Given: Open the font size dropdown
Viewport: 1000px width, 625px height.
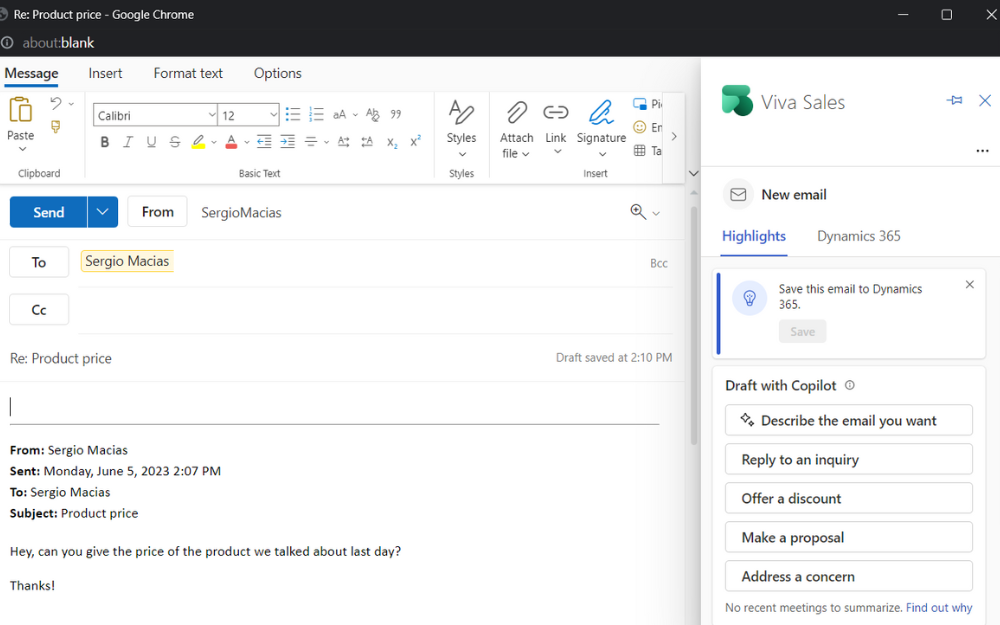Looking at the screenshot, I should pyautogui.click(x=273, y=115).
